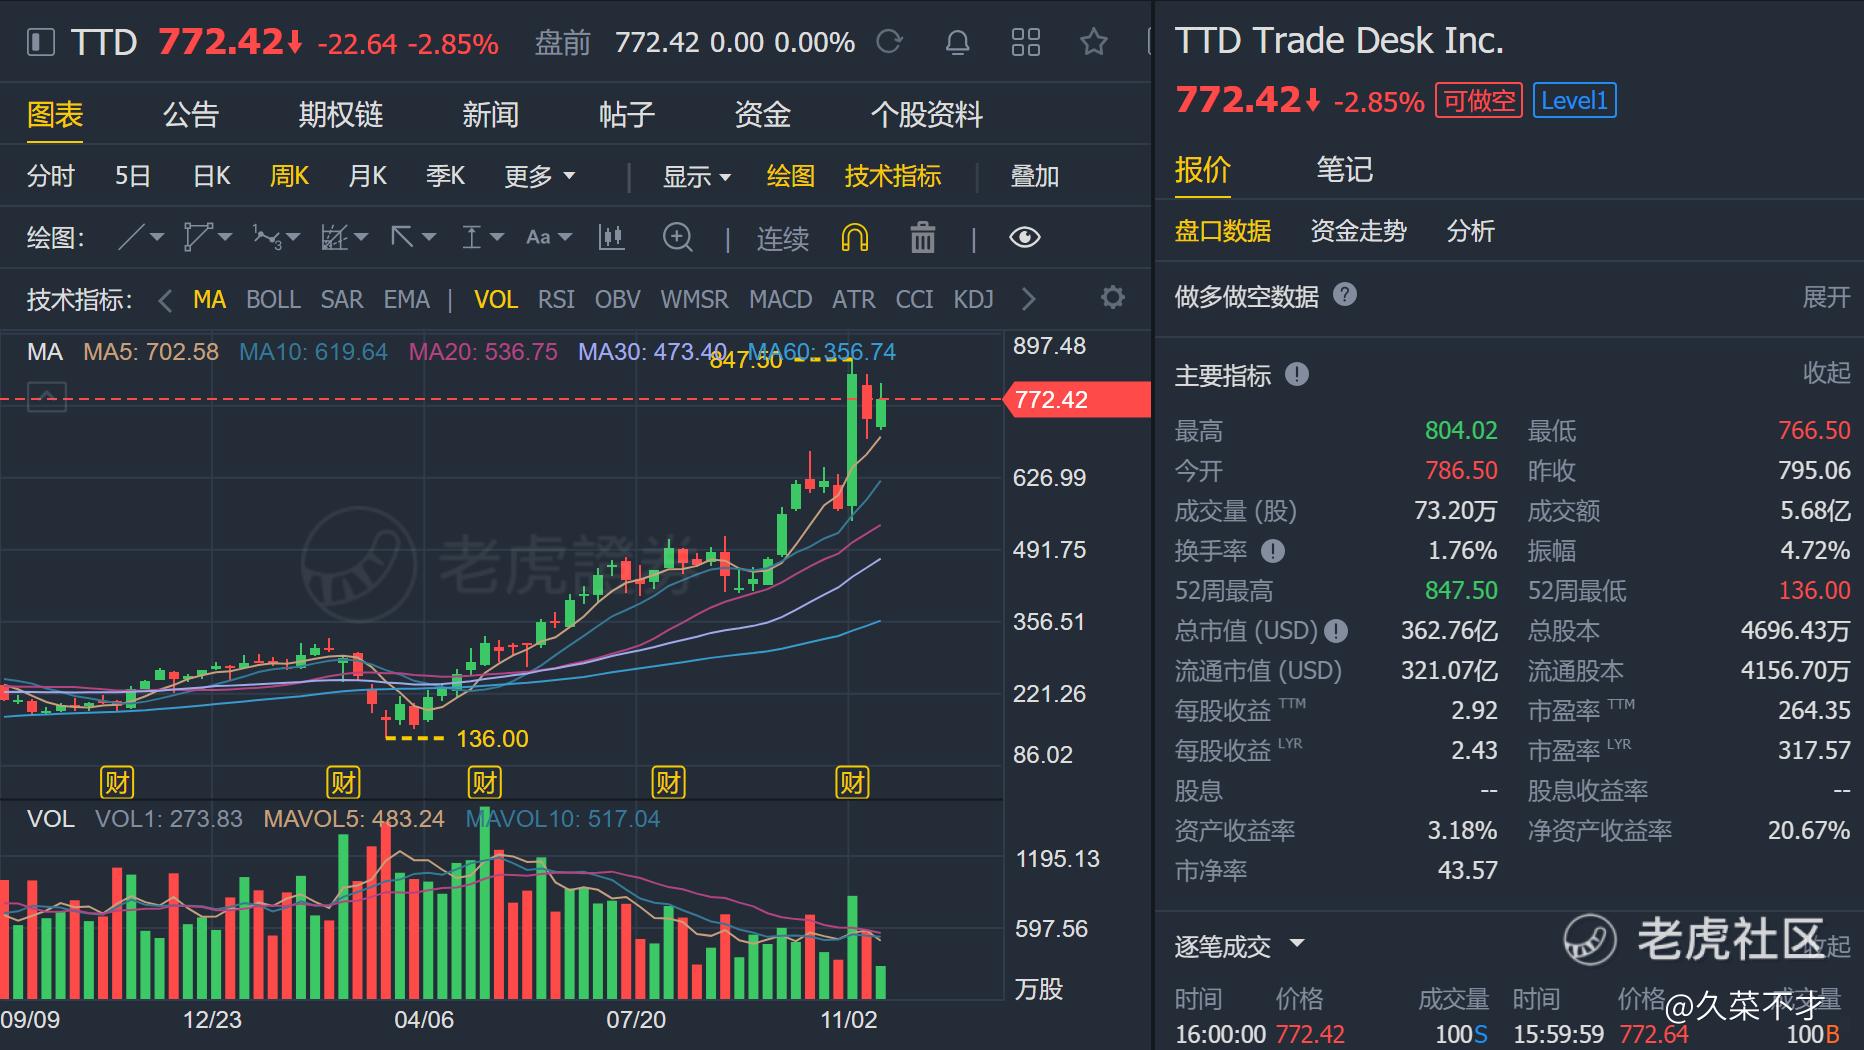
Task: Open the 换手率 info icon
Action: click(1273, 551)
